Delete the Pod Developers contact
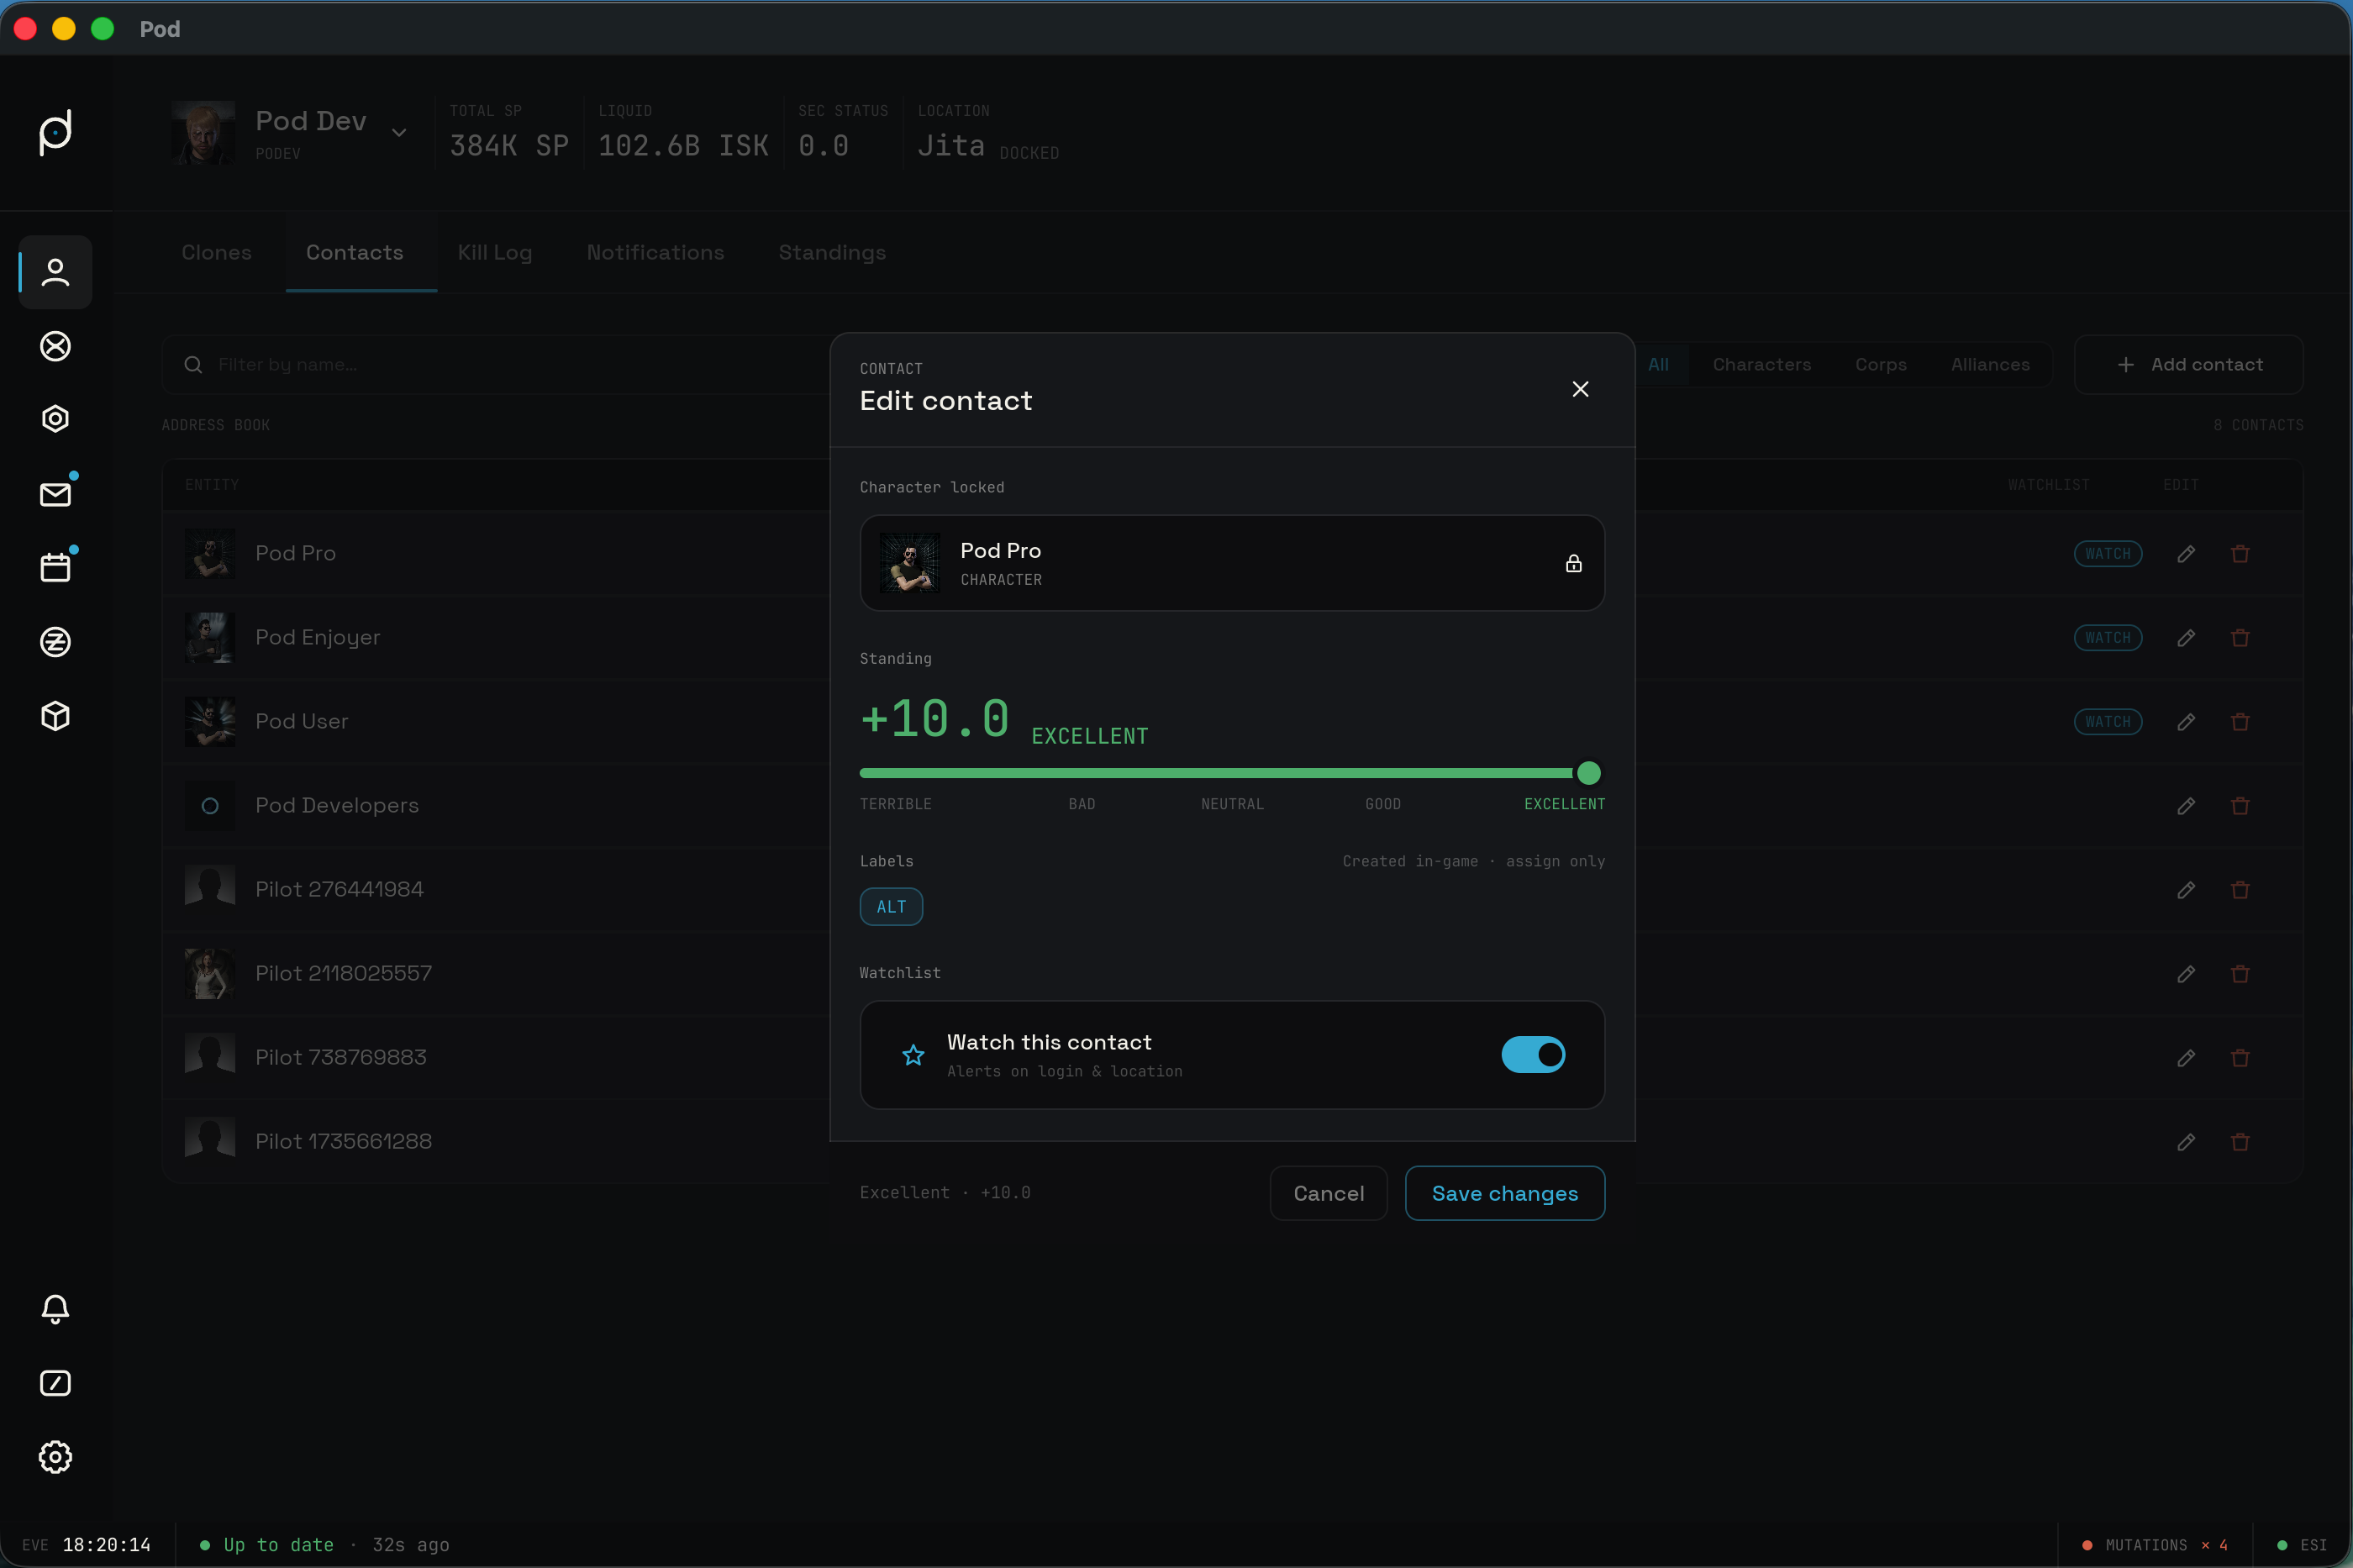Image resolution: width=2353 pixels, height=1568 pixels. 2240,806
